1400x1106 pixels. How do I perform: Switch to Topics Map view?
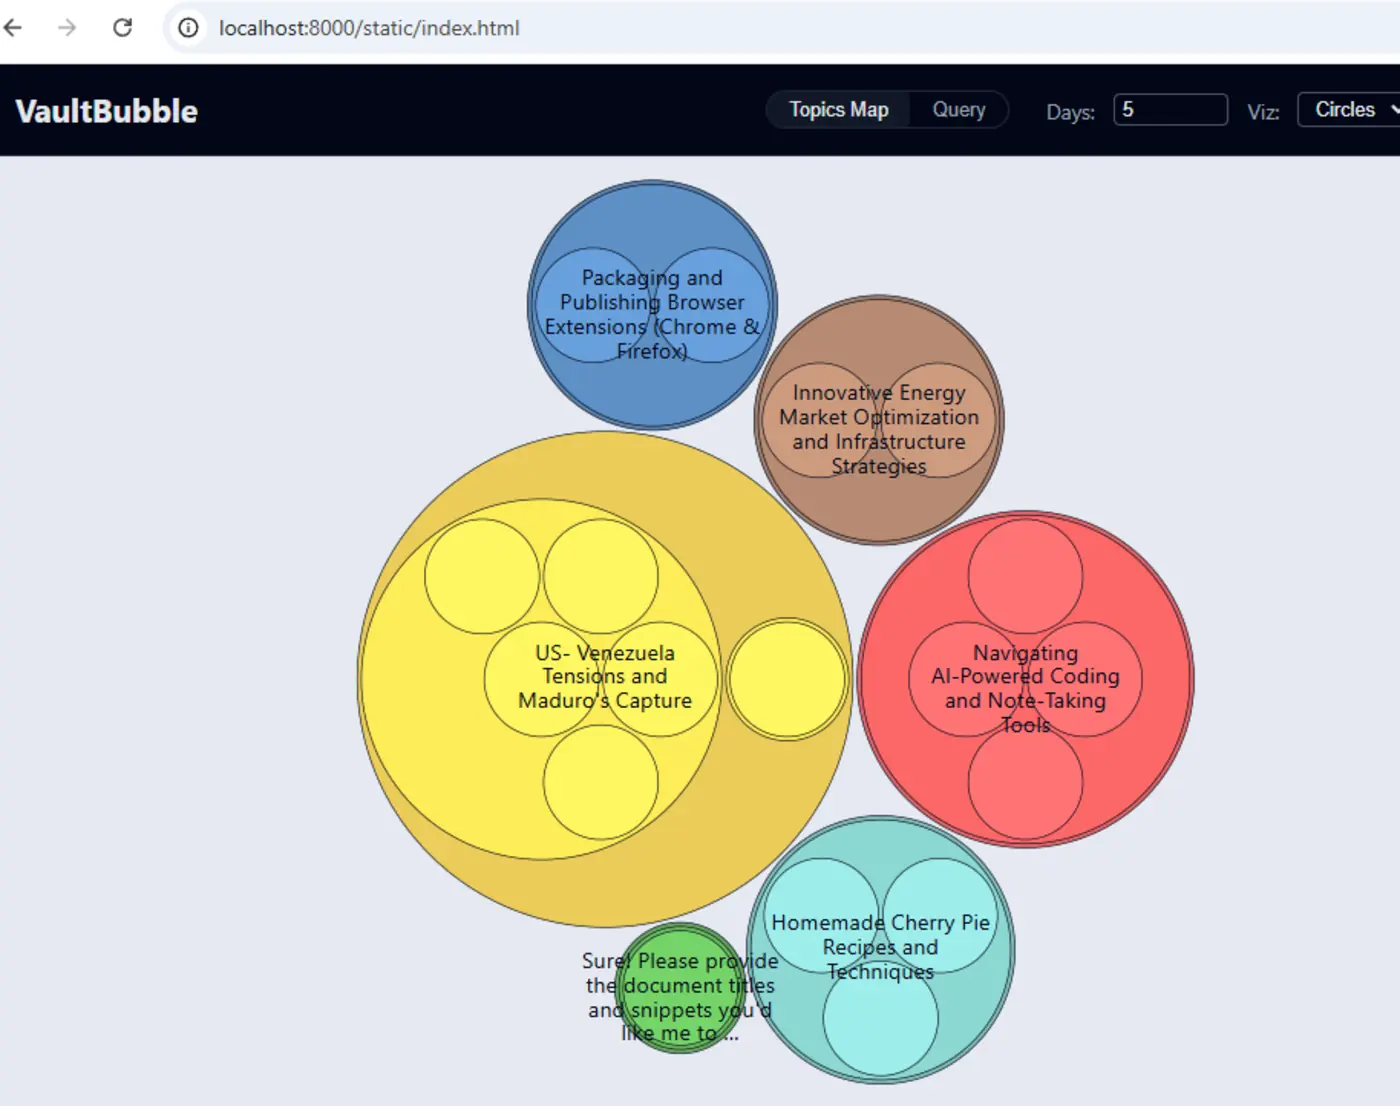(x=838, y=110)
